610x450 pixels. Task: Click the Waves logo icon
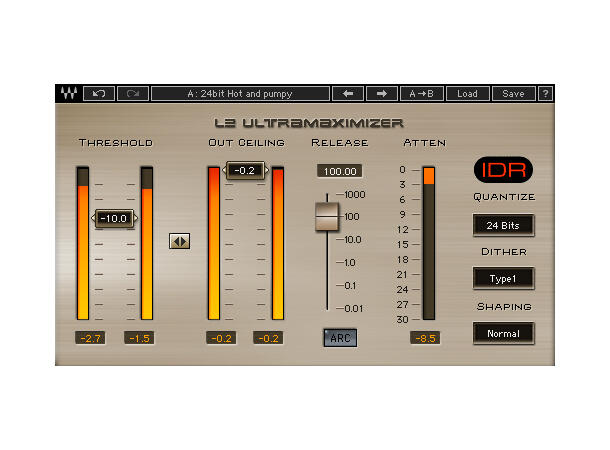click(x=69, y=93)
